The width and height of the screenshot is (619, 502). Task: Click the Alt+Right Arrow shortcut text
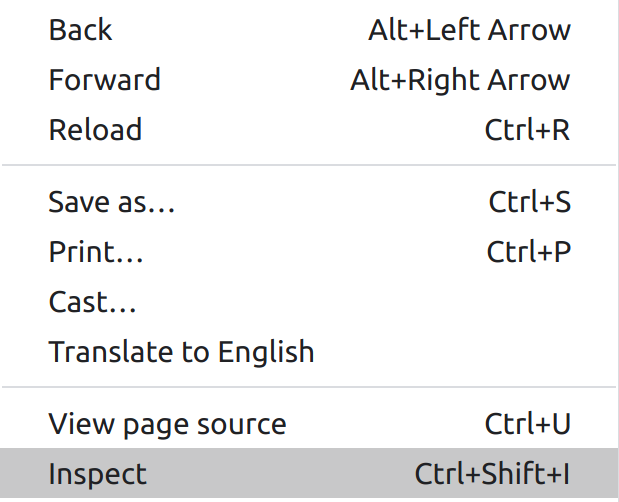pyautogui.click(x=460, y=80)
